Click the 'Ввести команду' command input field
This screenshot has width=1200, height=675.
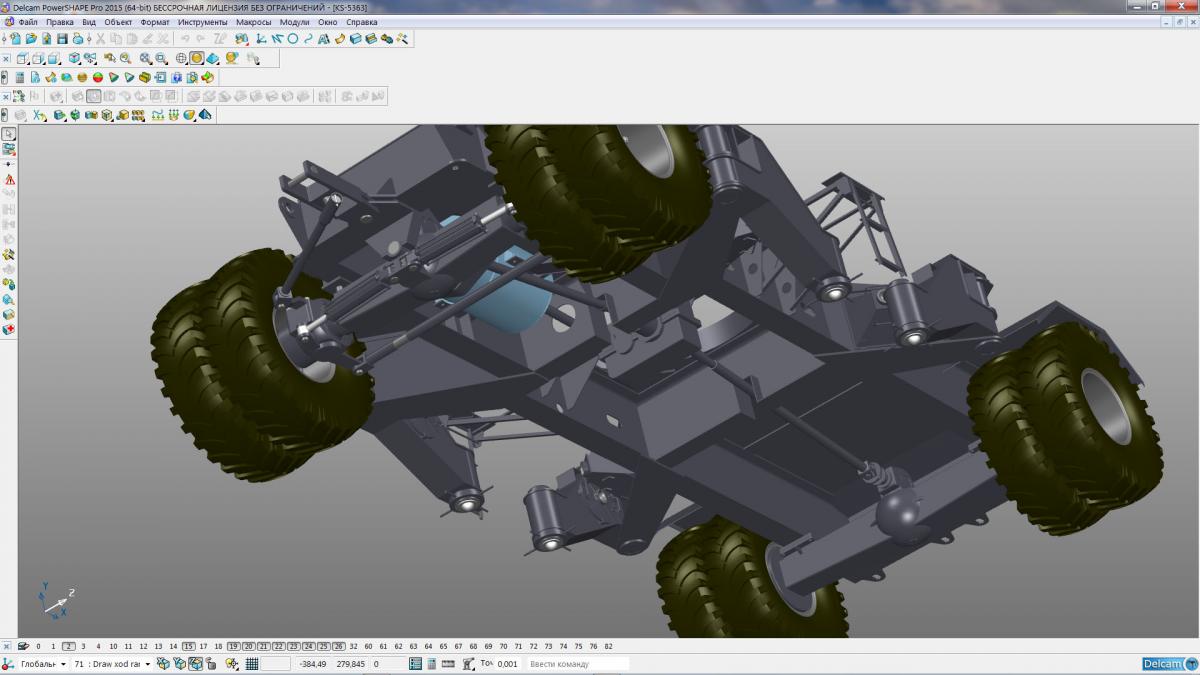click(x=577, y=664)
